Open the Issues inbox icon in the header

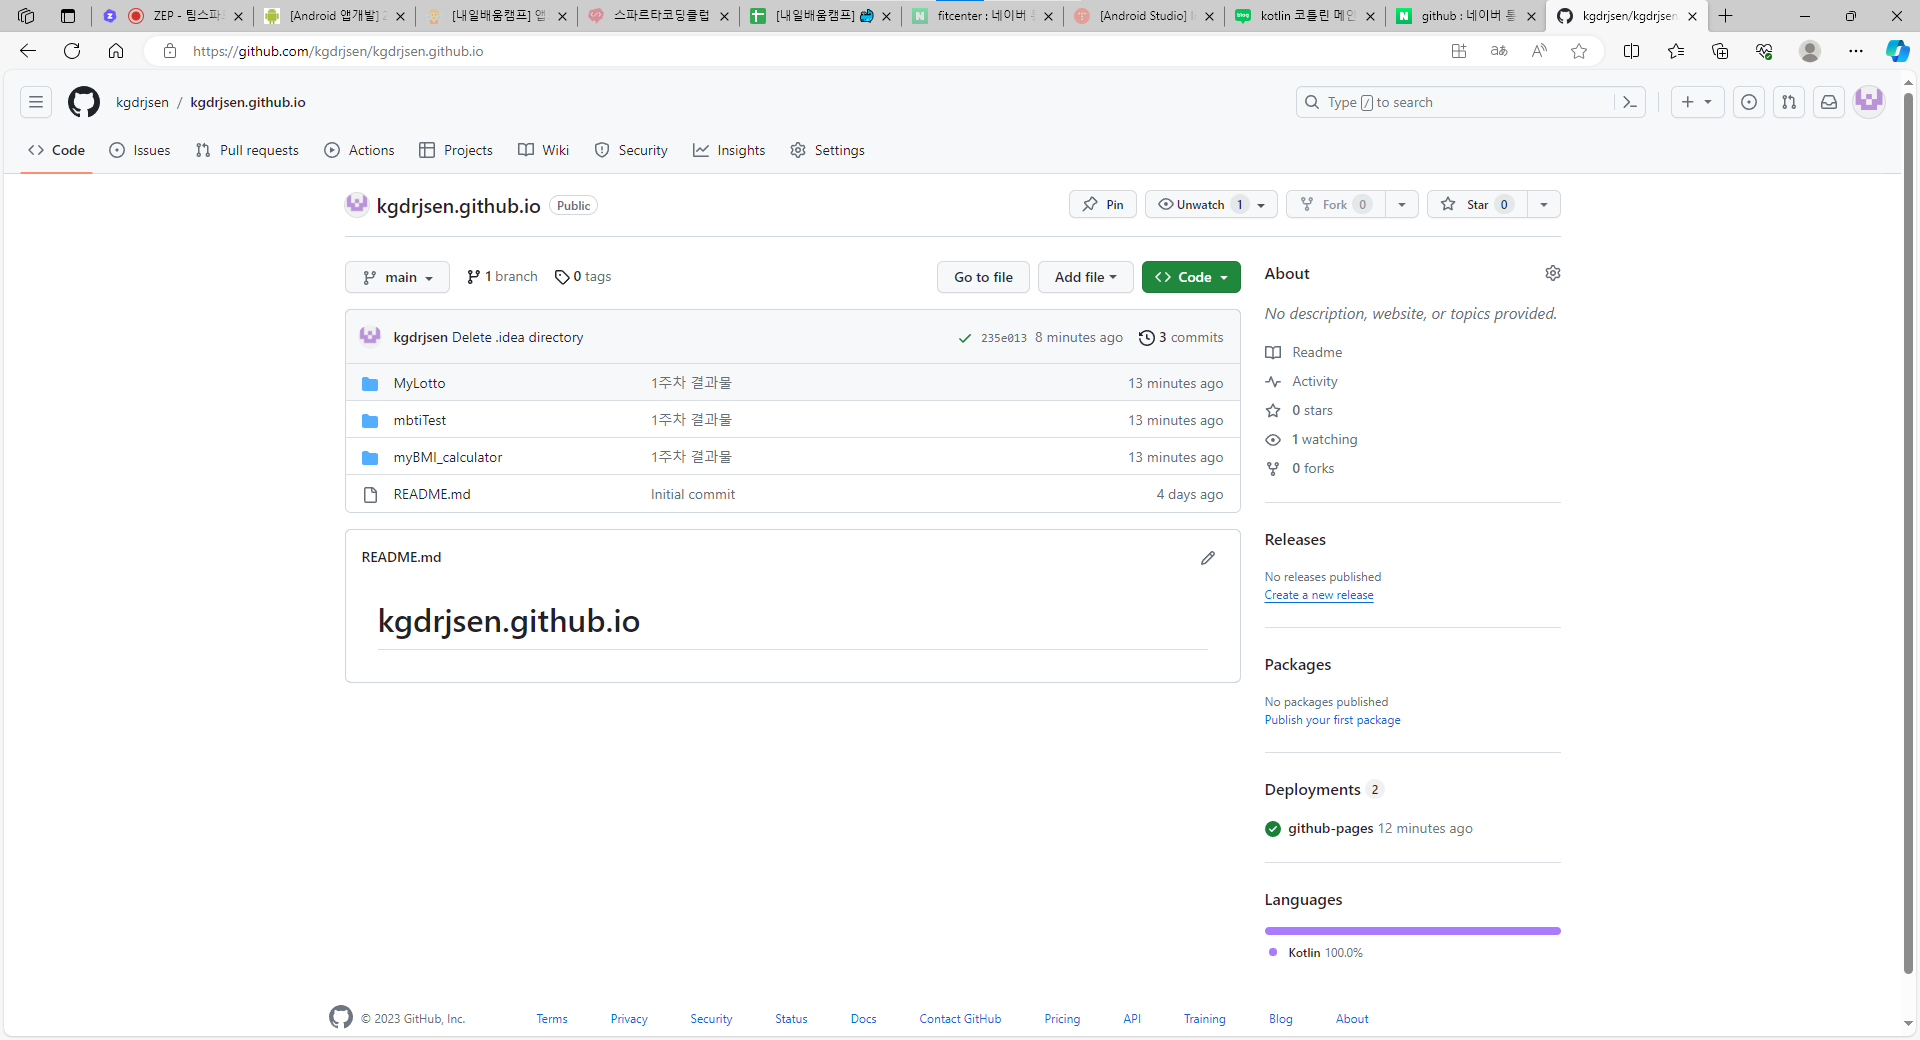[1749, 102]
